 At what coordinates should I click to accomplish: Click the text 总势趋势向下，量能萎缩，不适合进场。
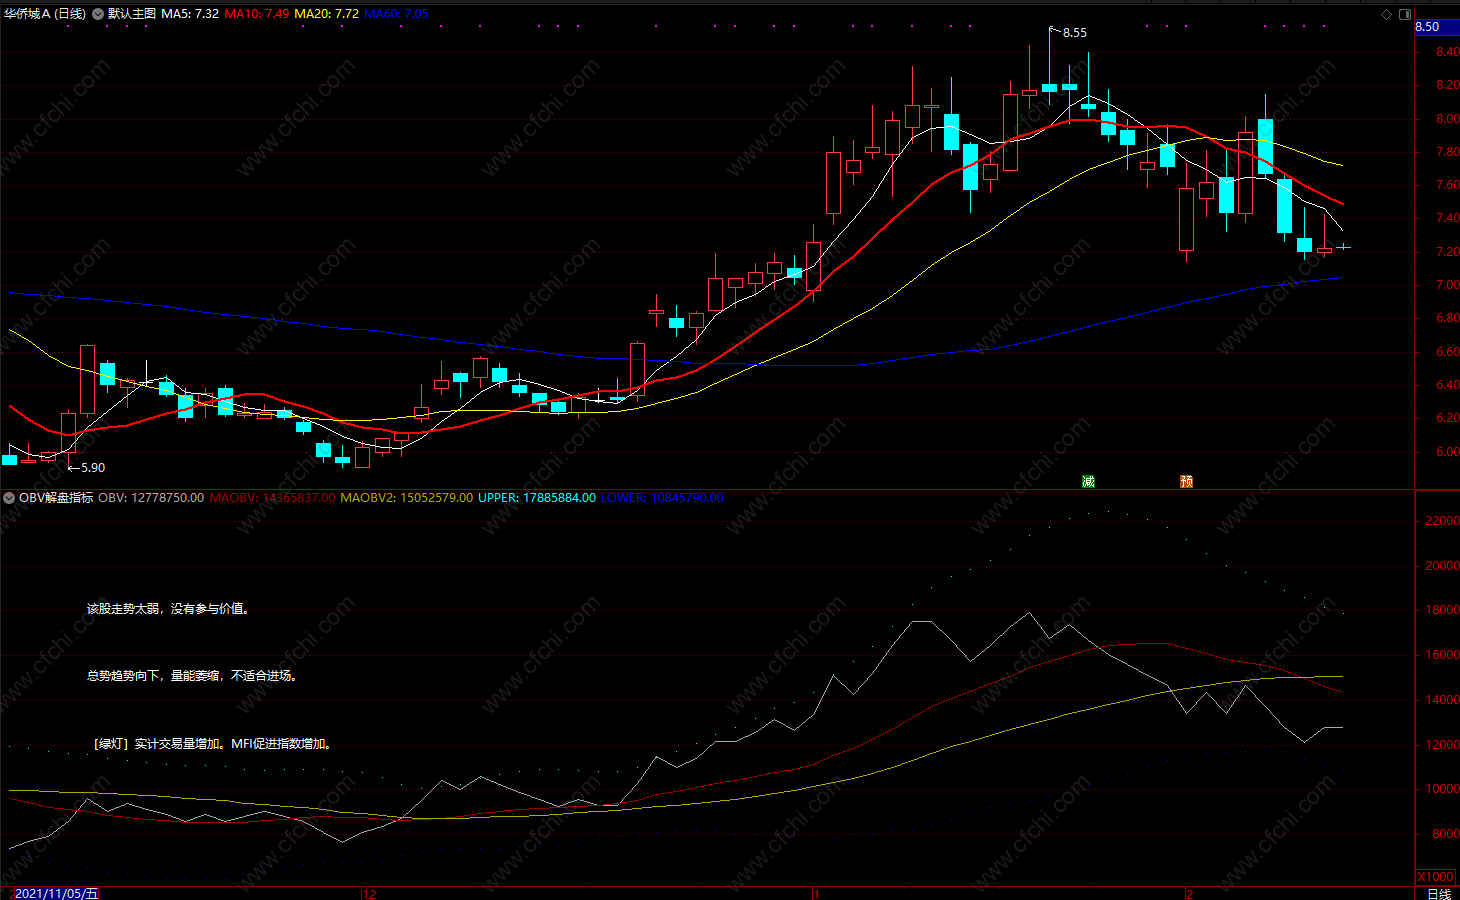tap(193, 675)
